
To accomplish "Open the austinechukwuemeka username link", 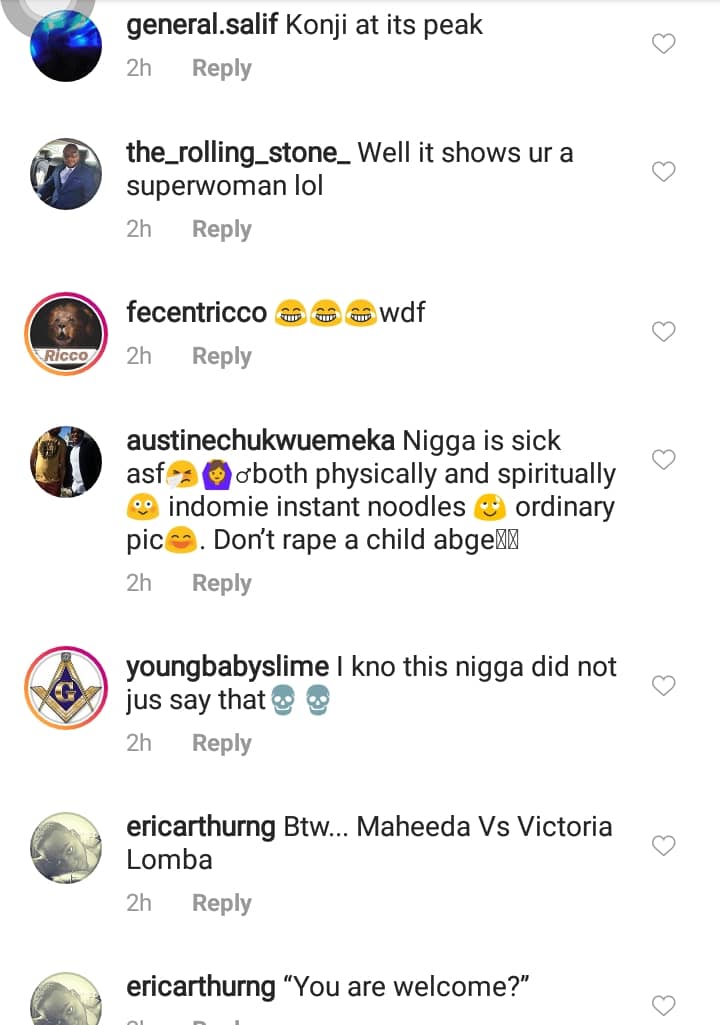I will click(262, 441).
